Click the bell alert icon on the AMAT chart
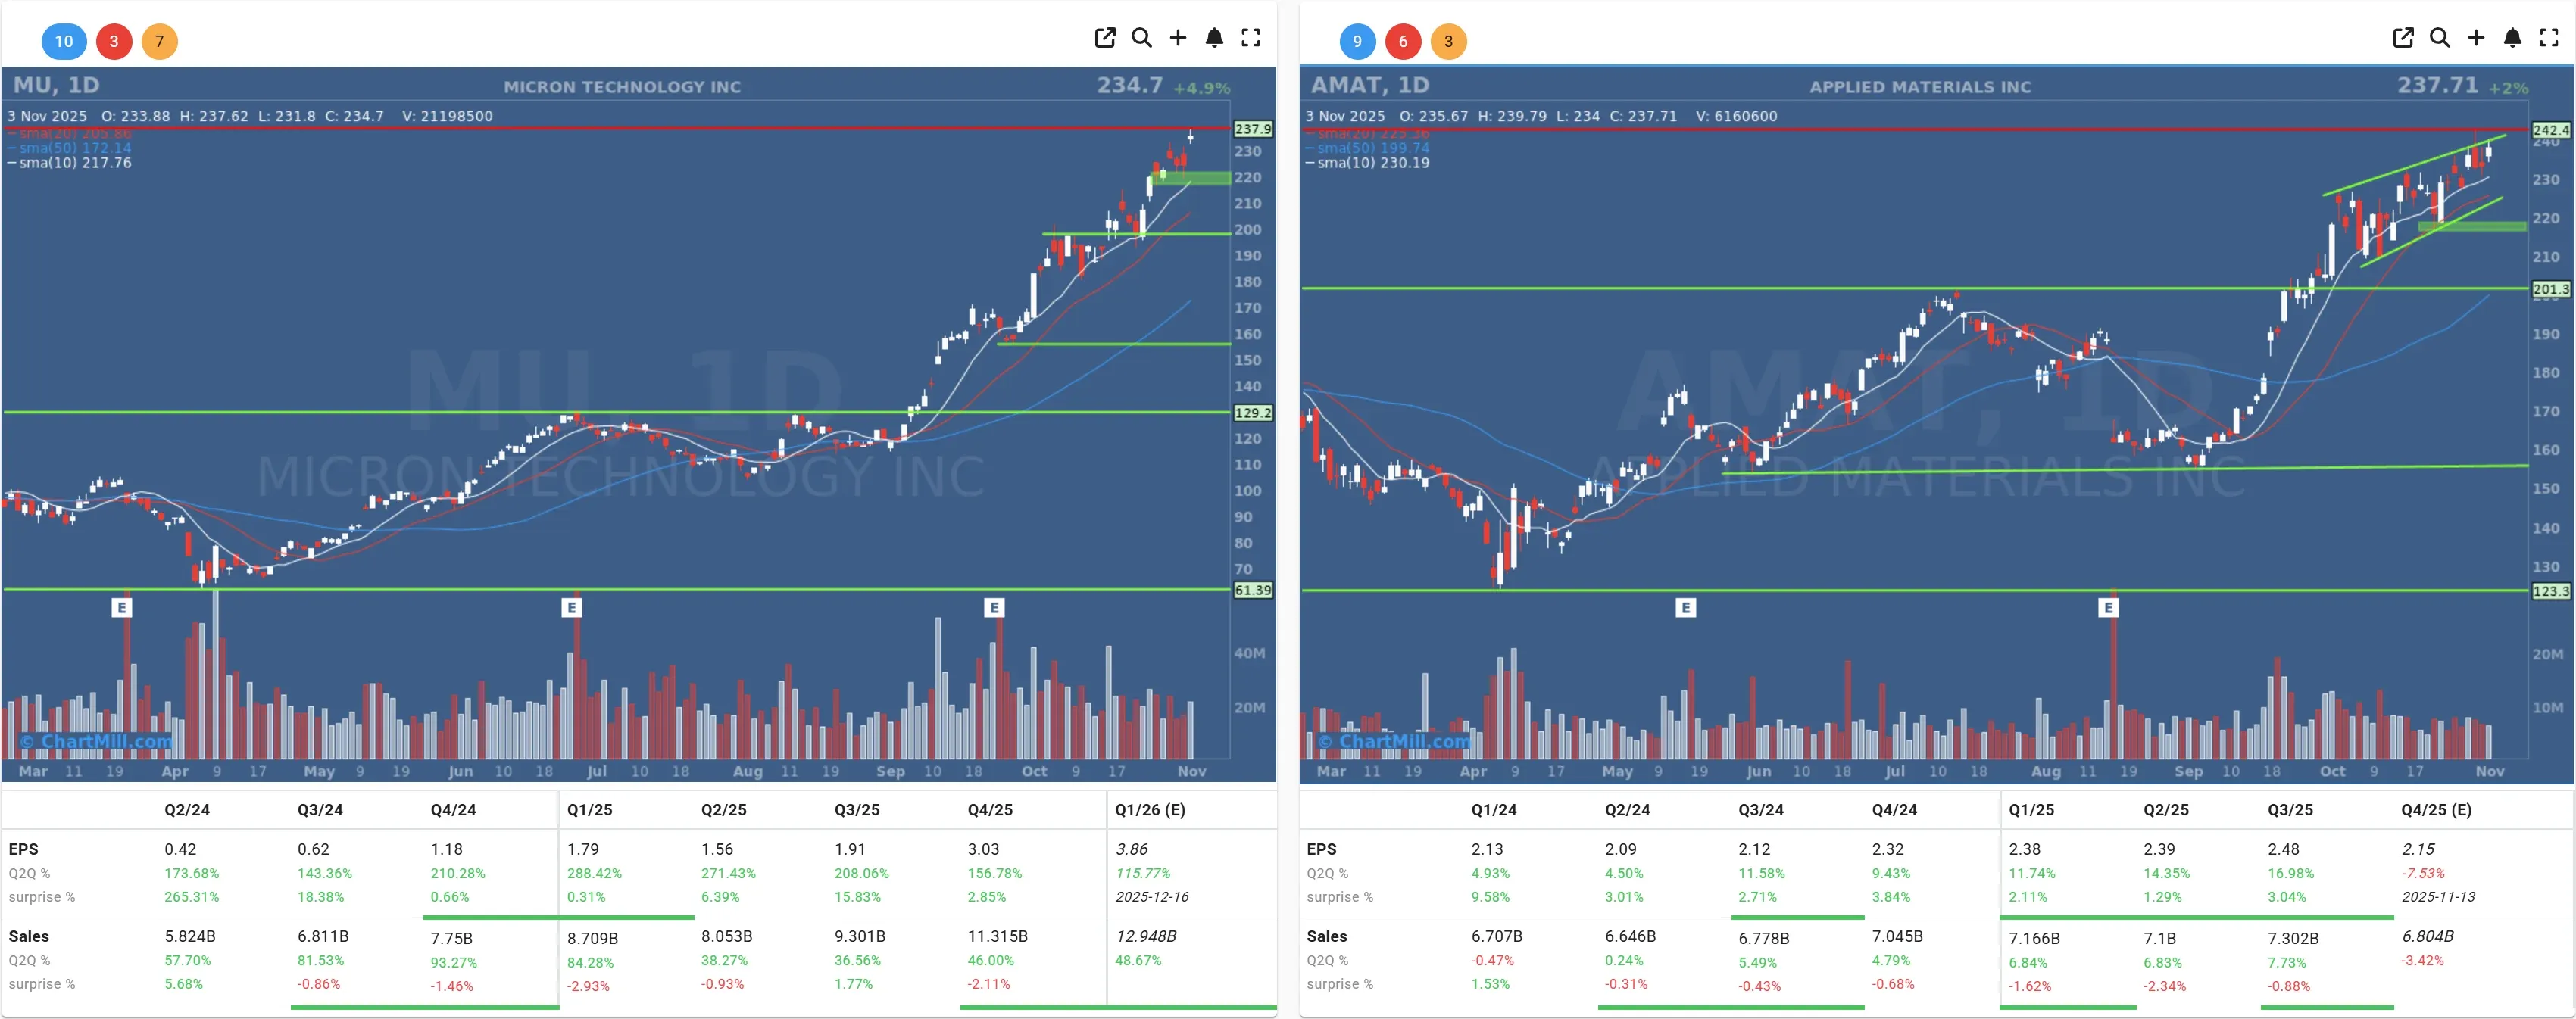This screenshot has height=1019, width=2576. [2512, 38]
